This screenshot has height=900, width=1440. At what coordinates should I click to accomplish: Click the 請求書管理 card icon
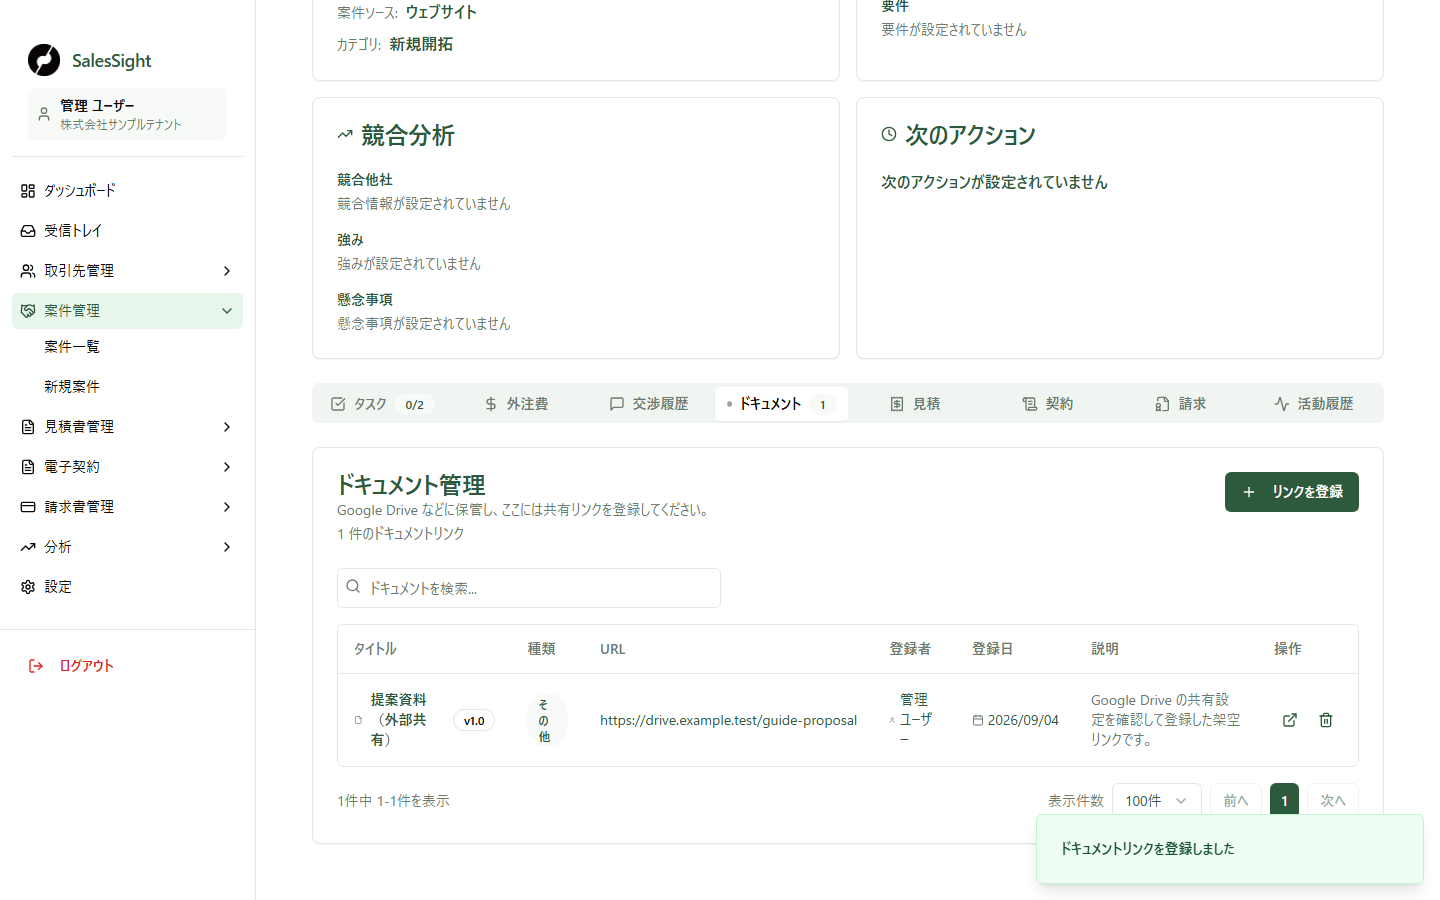point(28,507)
